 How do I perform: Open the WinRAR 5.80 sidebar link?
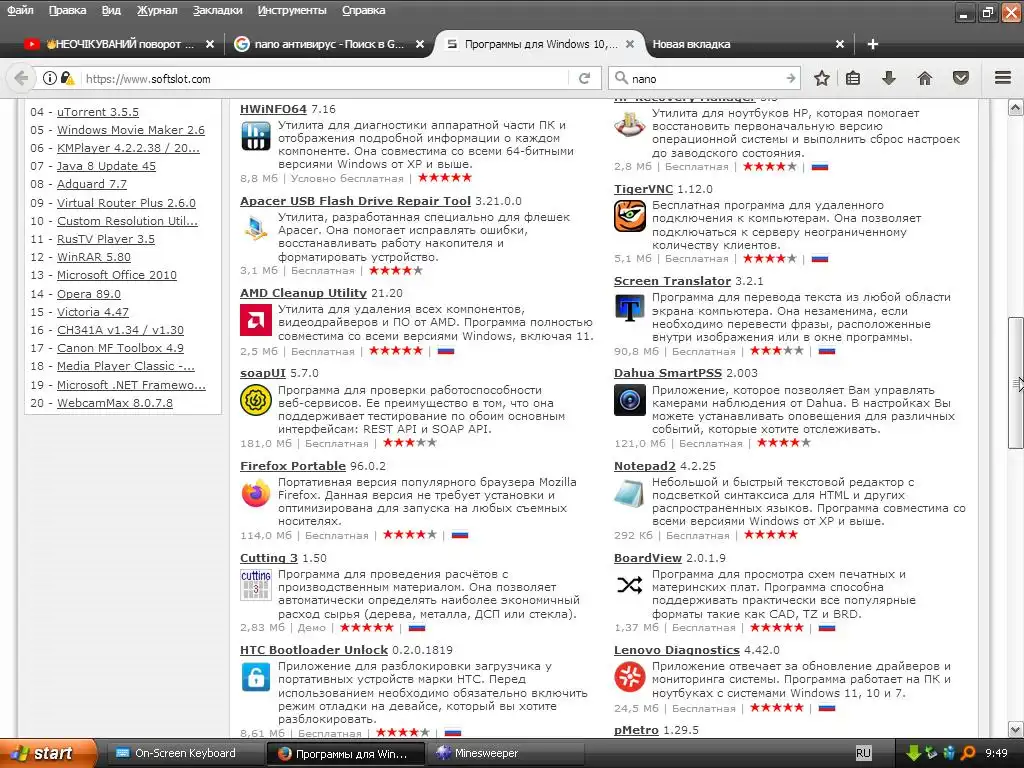point(93,257)
